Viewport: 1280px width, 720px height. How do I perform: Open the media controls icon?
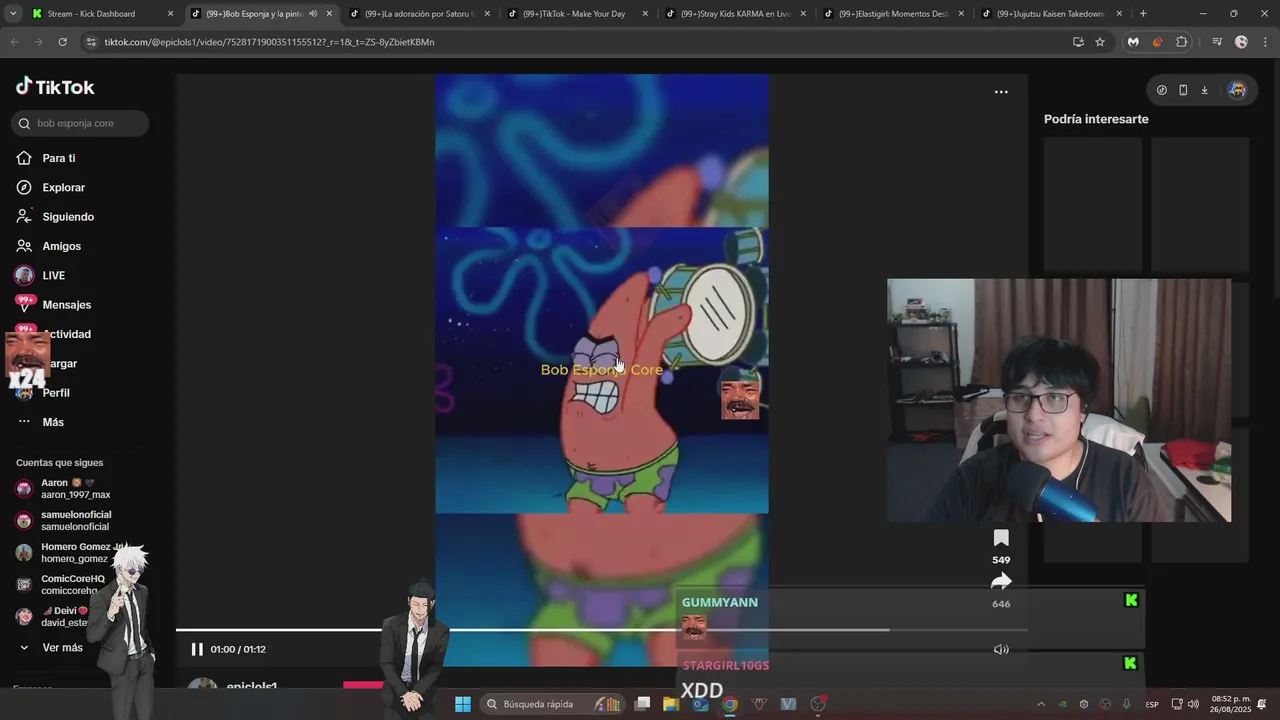click(x=1217, y=42)
